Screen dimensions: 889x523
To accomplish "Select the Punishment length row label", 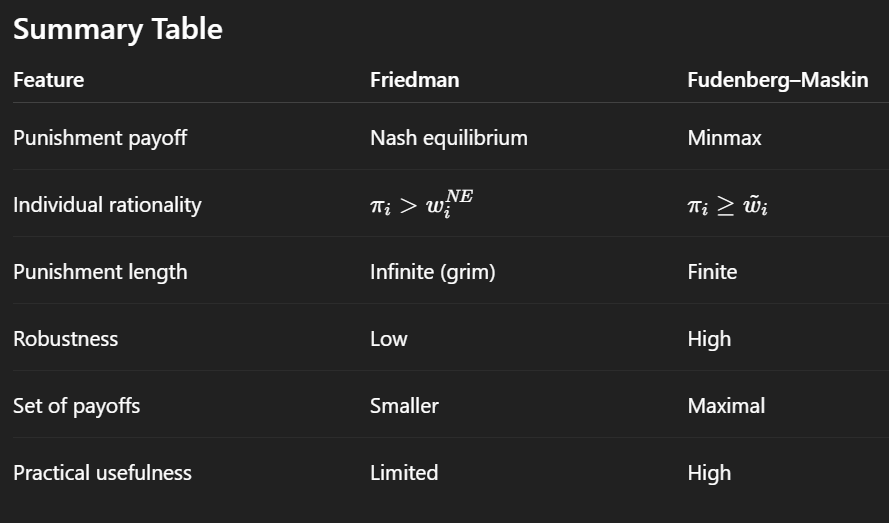I will click(100, 272).
